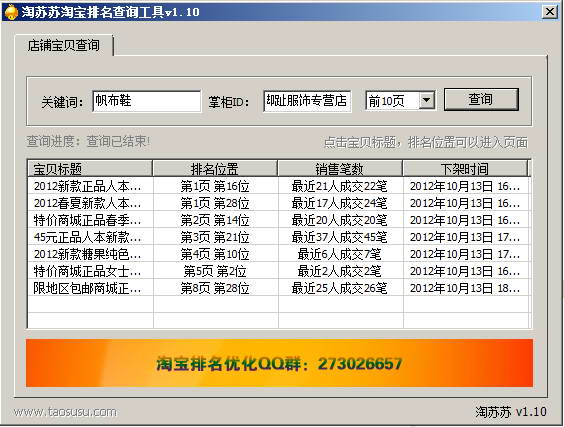This screenshot has height=427, width=564.
Task: Select cell 最近37人成交45笔
Action: (x=339, y=237)
